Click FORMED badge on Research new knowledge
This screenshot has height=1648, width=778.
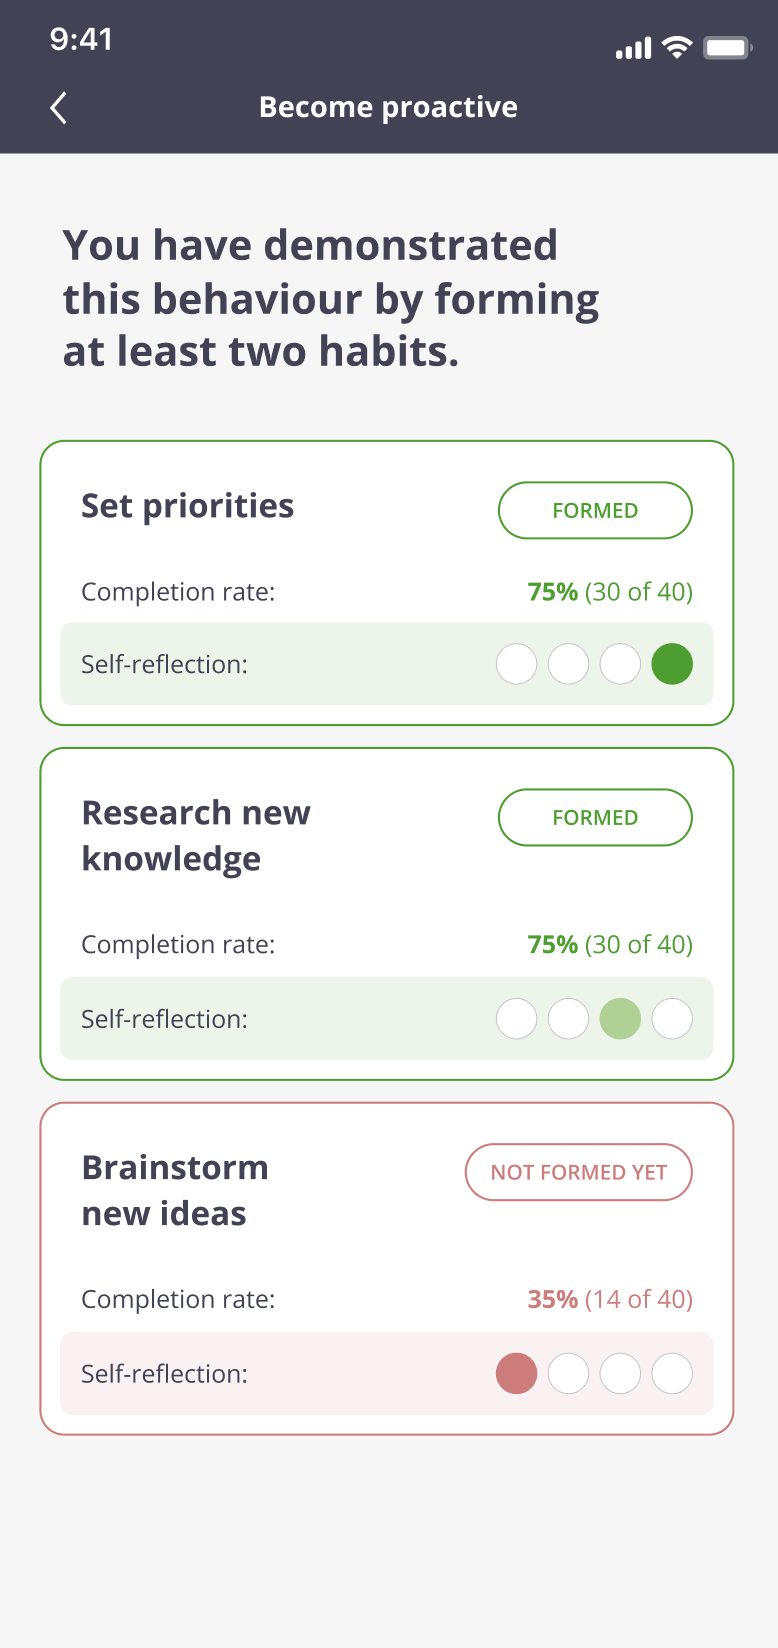coord(595,818)
